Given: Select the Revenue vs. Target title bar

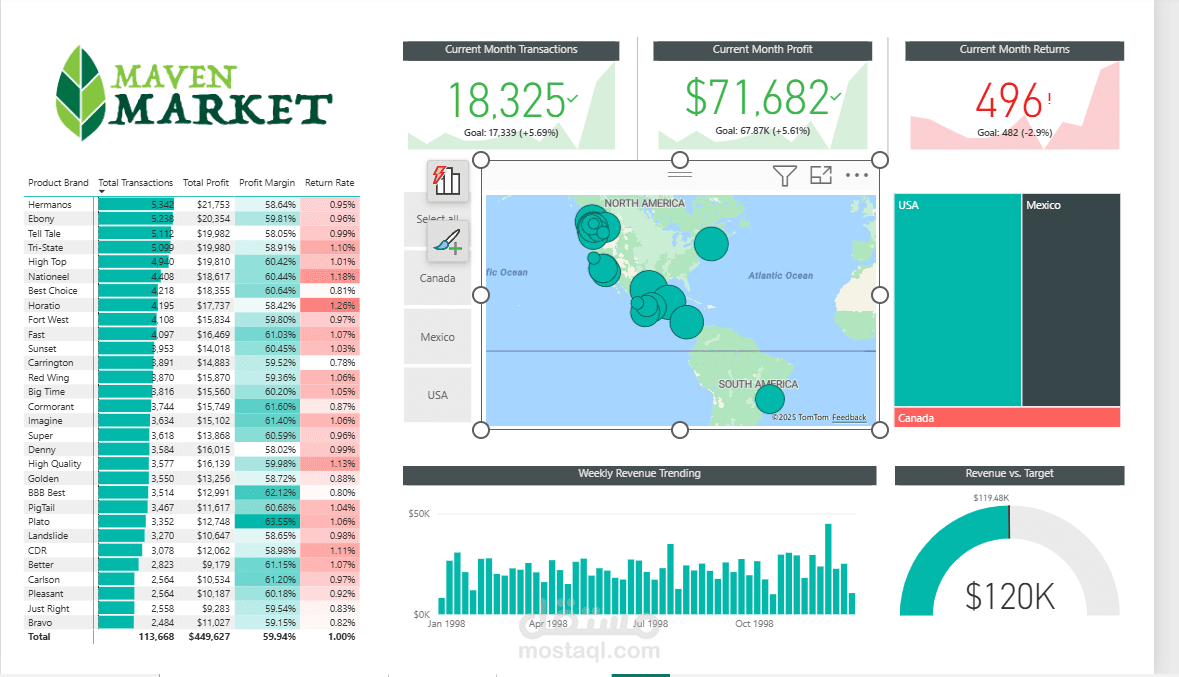Looking at the screenshot, I should point(1009,474).
